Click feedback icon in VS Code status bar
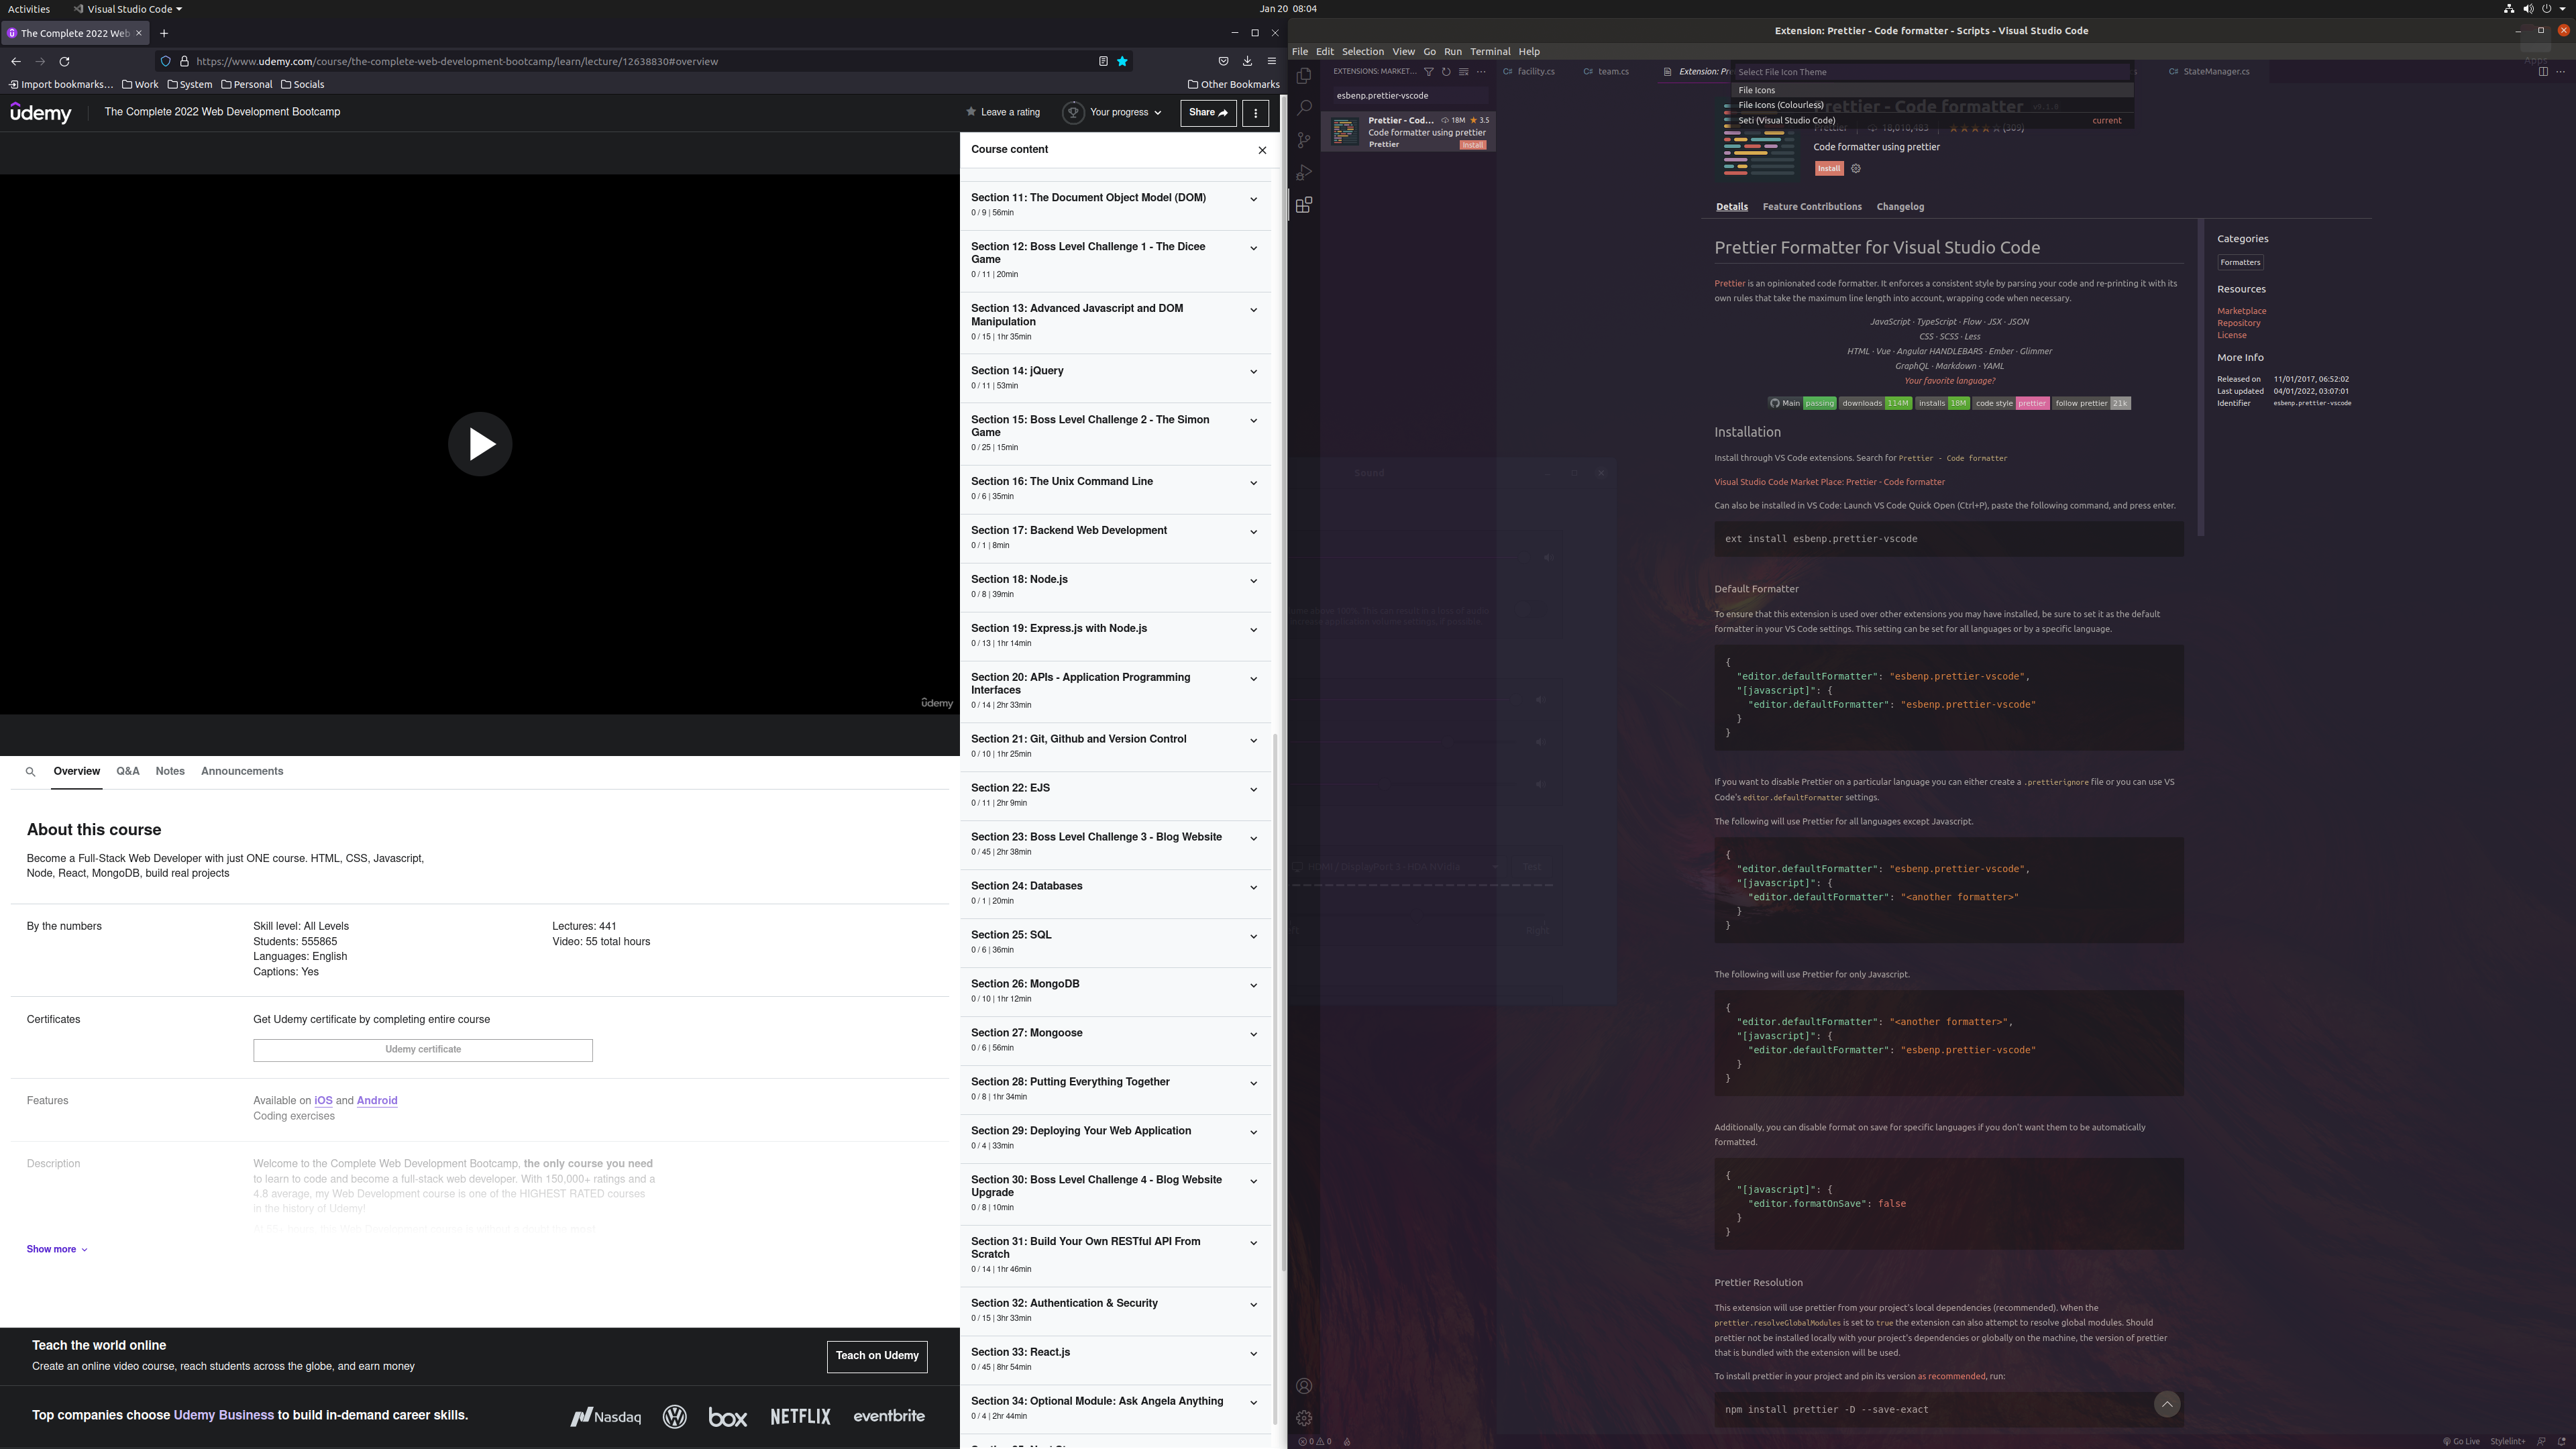 (x=2541, y=1441)
